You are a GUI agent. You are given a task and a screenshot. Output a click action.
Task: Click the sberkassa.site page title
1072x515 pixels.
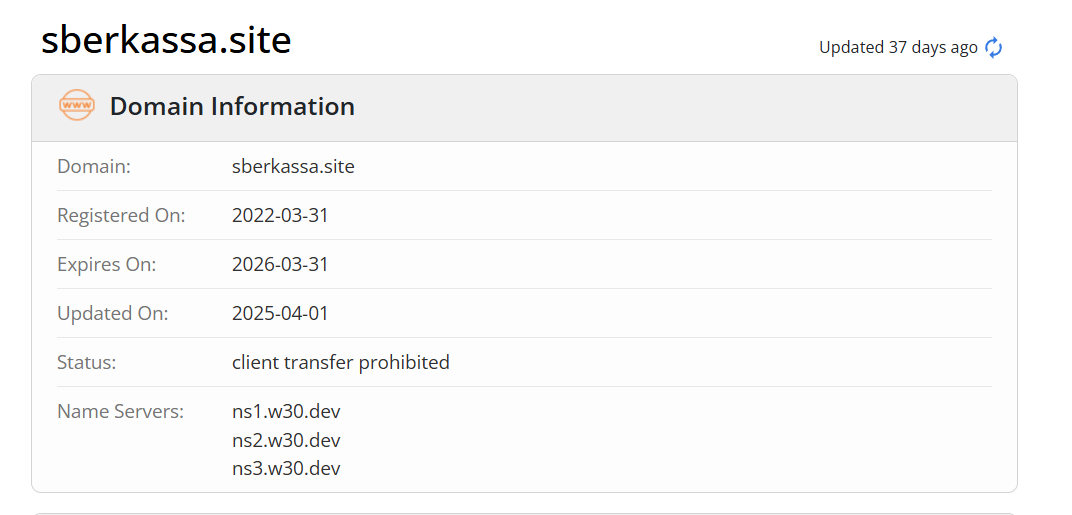[166, 40]
